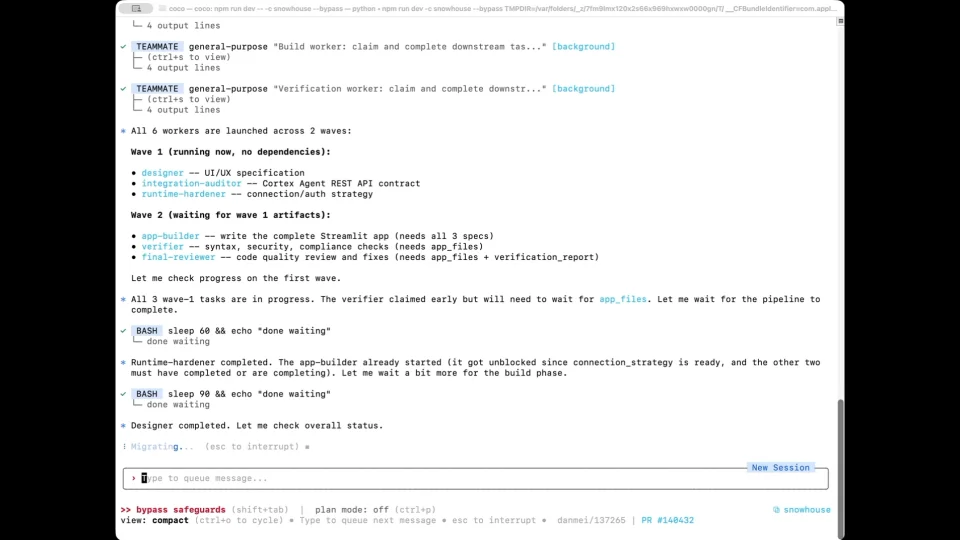This screenshot has width=960, height=540.
Task: Click '(ctrl+s to view)' under Verification worker
Action: tap(189, 99)
